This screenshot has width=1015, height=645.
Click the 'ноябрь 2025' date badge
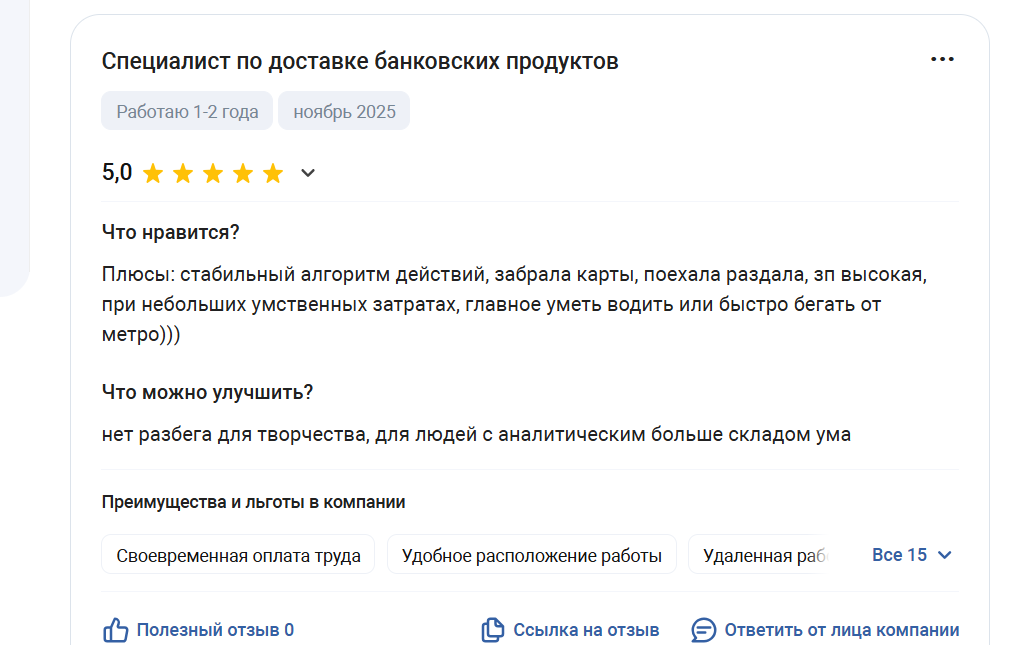344,112
